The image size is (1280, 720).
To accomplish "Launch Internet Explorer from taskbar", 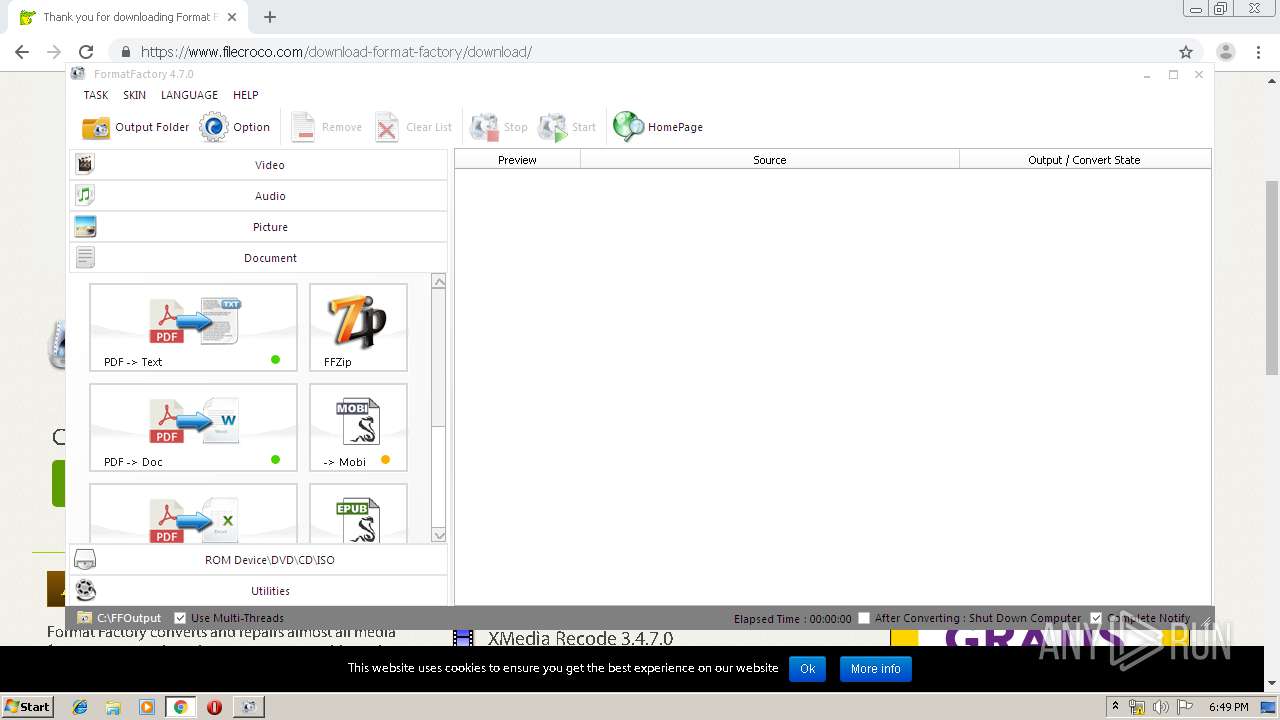I will (80, 707).
